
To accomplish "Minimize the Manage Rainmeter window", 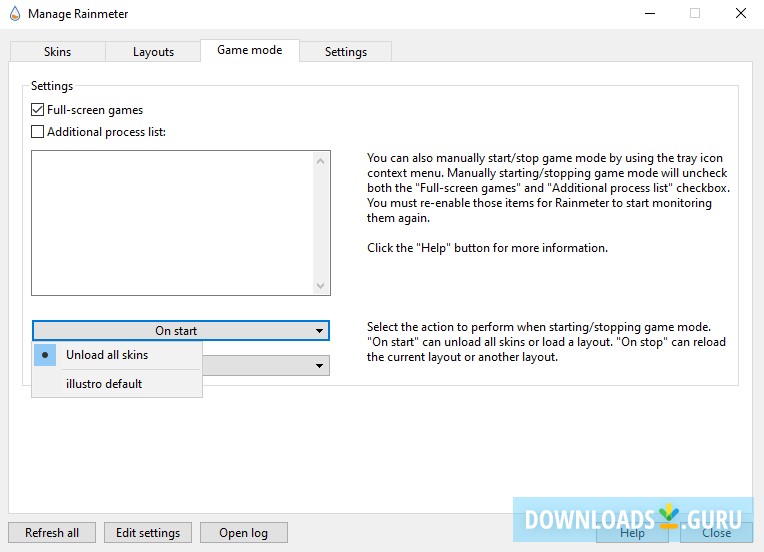I will tap(650, 14).
